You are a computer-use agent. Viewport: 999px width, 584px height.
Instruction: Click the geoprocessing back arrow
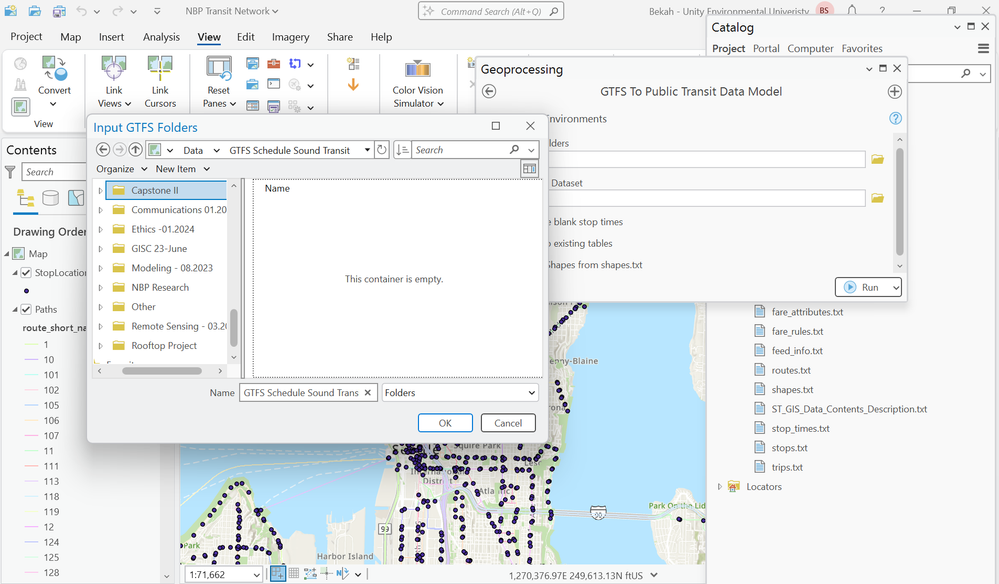(489, 91)
